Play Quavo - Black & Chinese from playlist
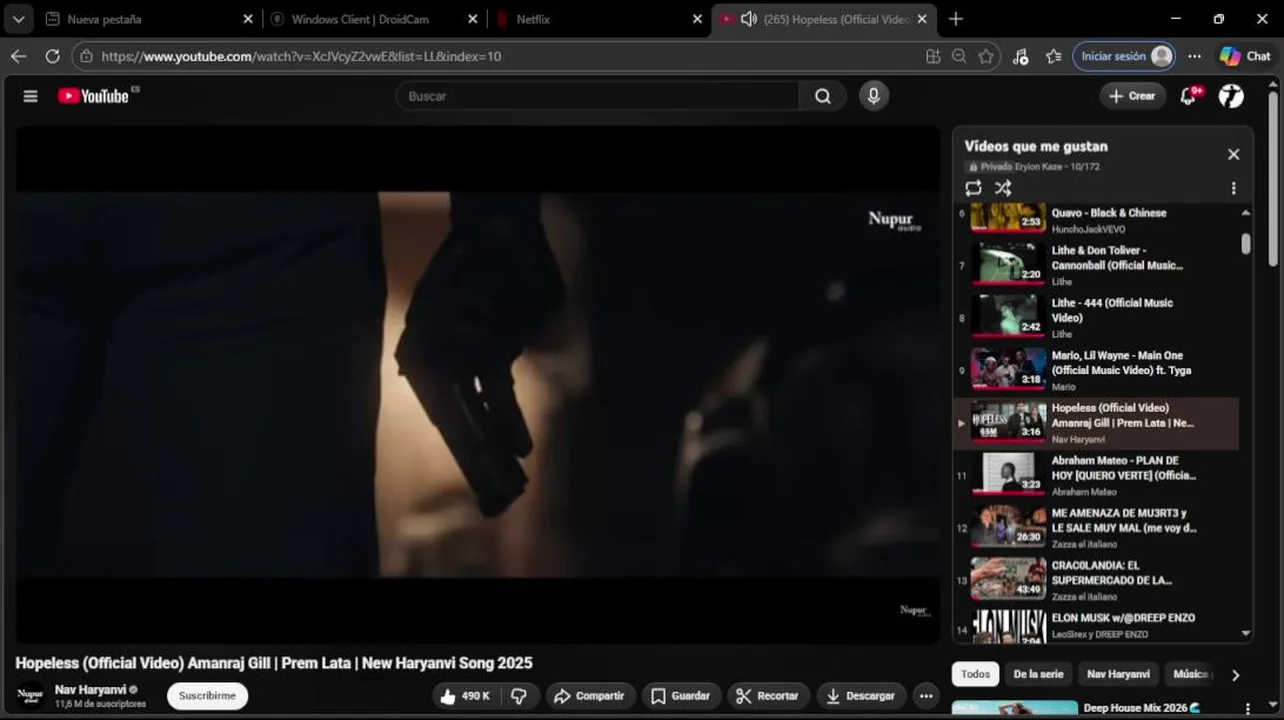 (x=1096, y=217)
